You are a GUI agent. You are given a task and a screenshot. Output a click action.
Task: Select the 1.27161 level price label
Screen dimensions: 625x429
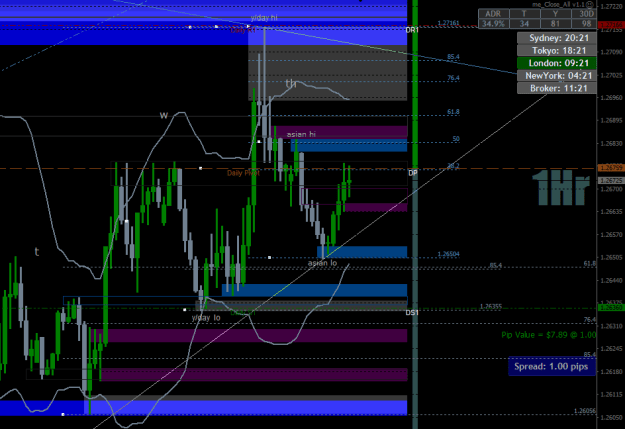click(448, 23)
